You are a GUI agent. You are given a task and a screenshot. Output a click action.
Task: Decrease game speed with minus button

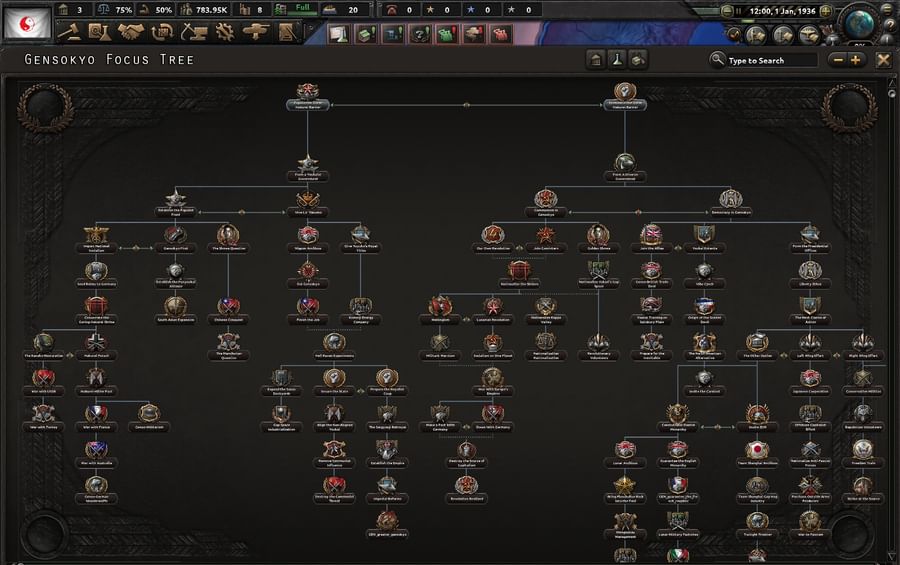click(x=727, y=11)
